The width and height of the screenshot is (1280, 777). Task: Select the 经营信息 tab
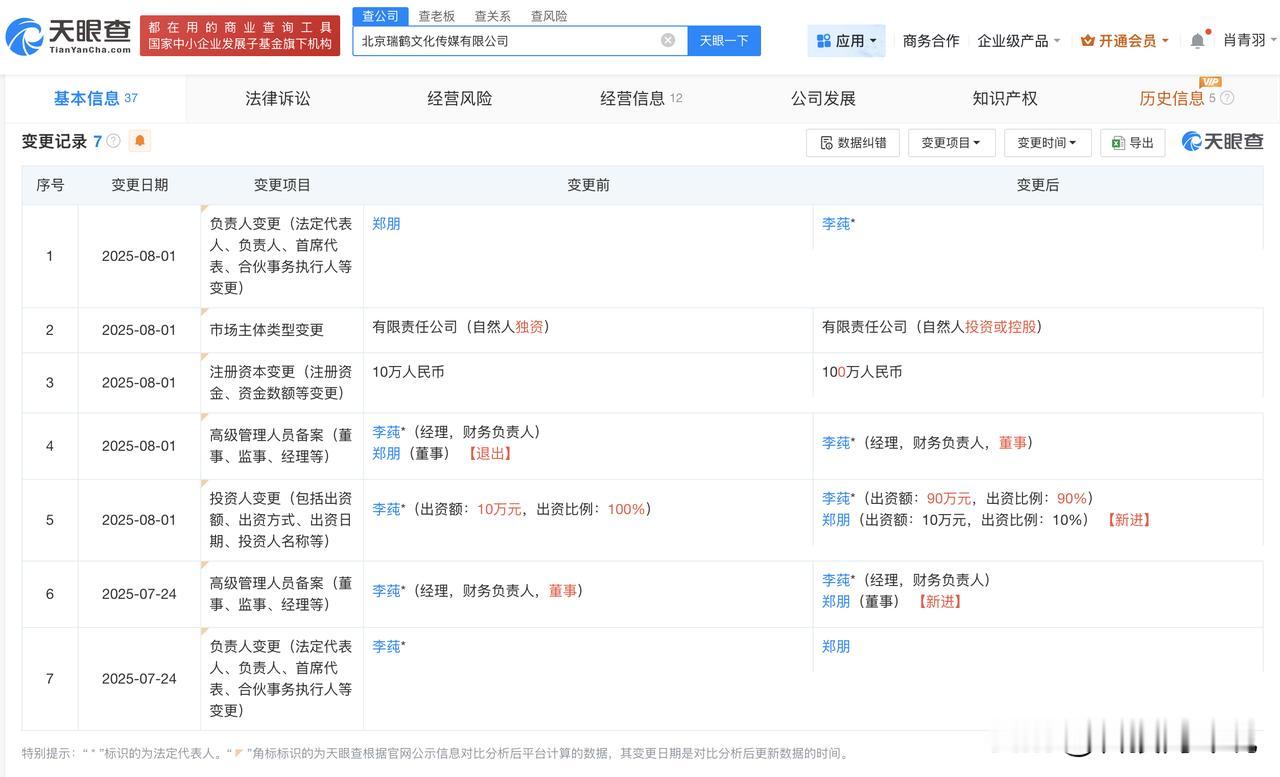click(641, 98)
